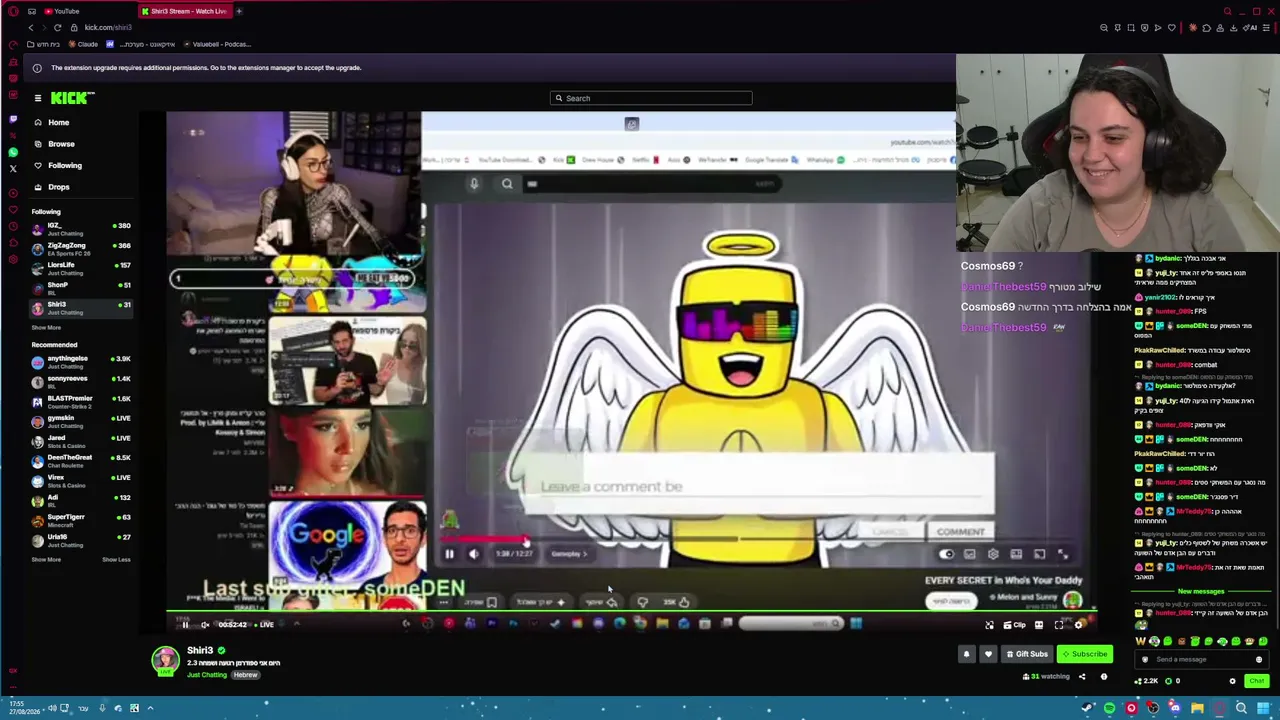Open X icon in browser sidebar
The height and width of the screenshot is (720, 1280).
[x=13, y=169]
